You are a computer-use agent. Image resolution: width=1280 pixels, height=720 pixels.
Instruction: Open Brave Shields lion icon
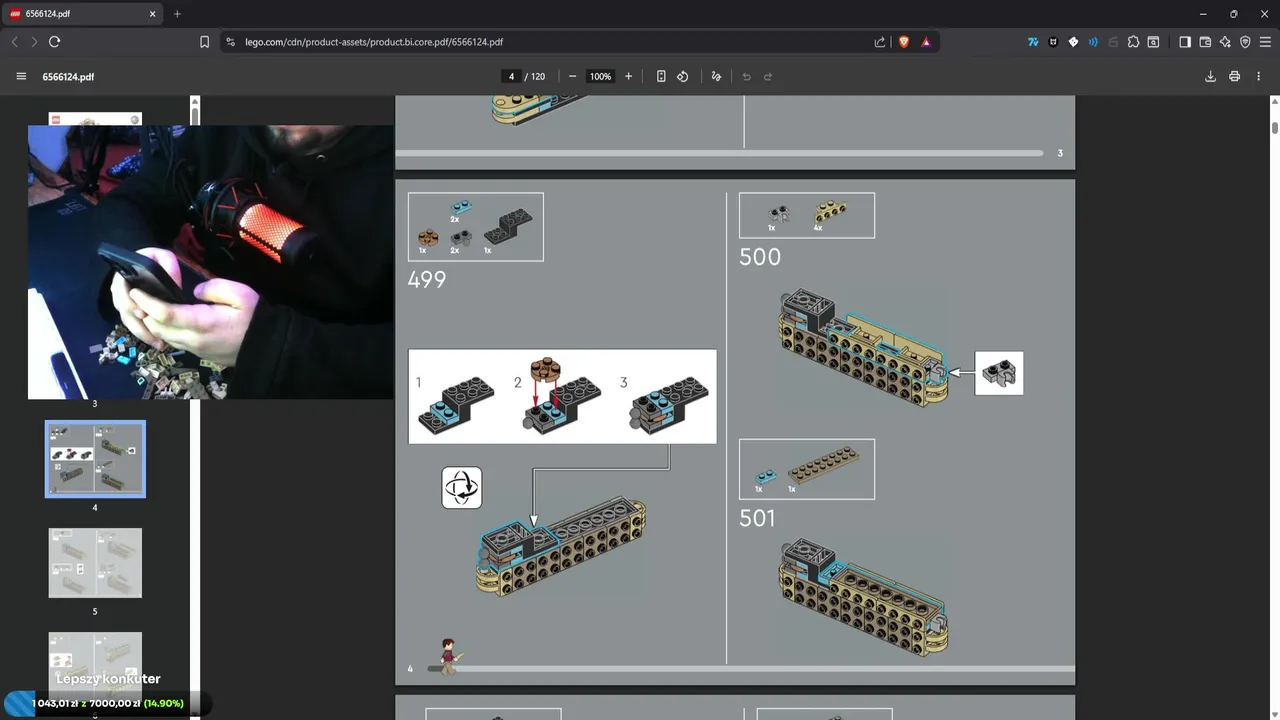[x=904, y=42]
